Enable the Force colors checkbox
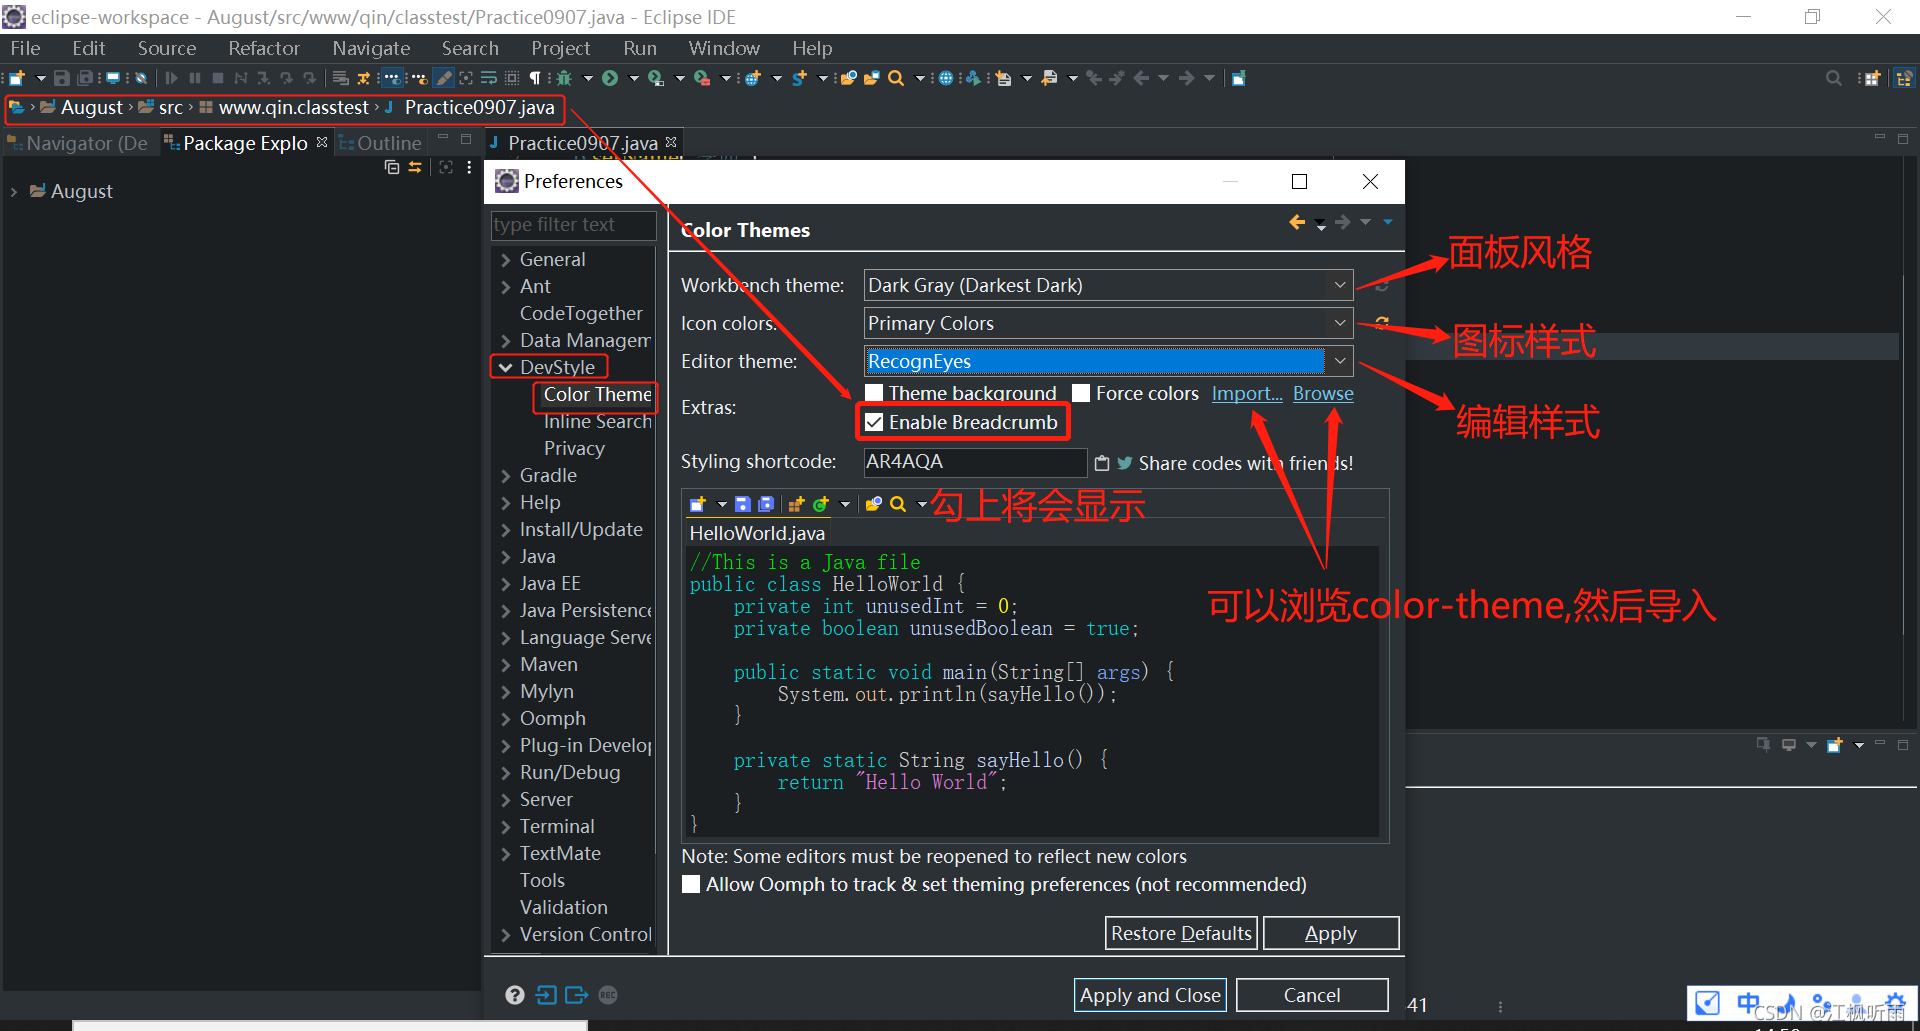The image size is (1920, 1031). (x=1081, y=393)
